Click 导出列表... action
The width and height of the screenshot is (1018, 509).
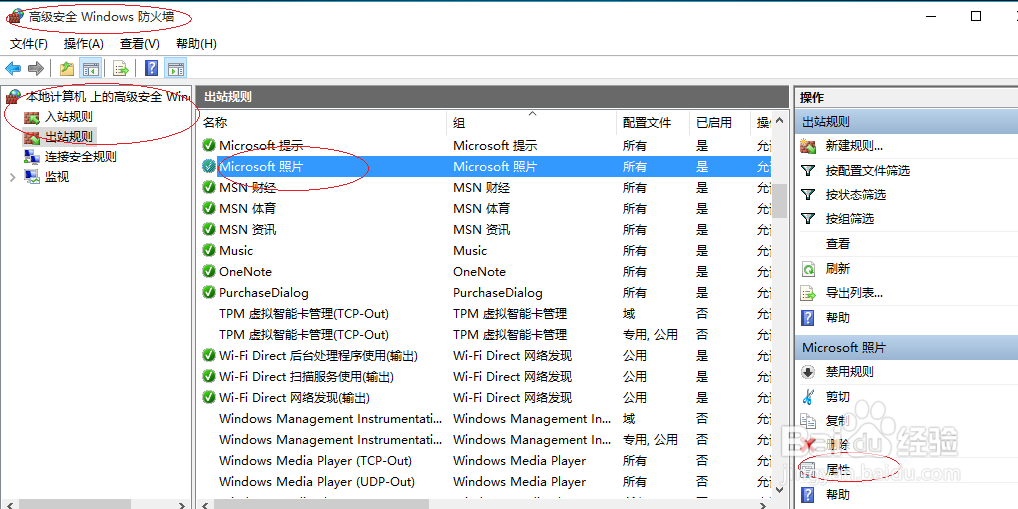click(854, 293)
